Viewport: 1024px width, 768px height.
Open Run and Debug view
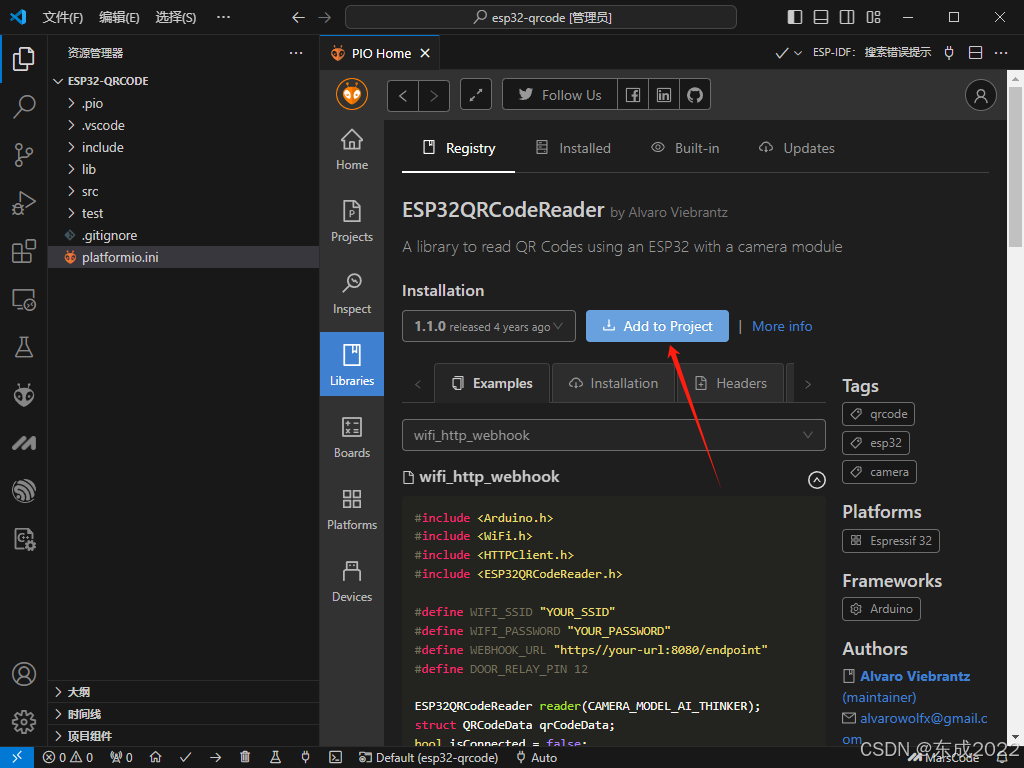click(x=24, y=203)
